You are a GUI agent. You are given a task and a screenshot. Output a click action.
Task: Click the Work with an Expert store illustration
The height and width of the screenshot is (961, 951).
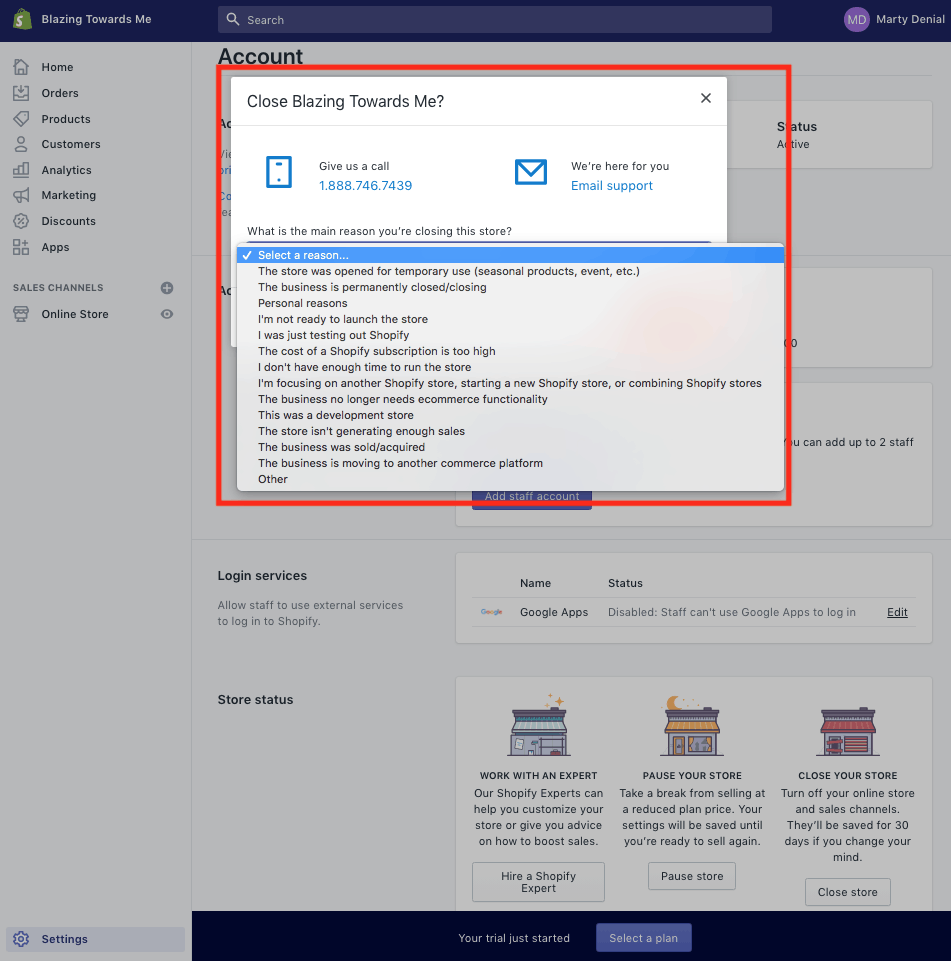(x=539, y=726)
